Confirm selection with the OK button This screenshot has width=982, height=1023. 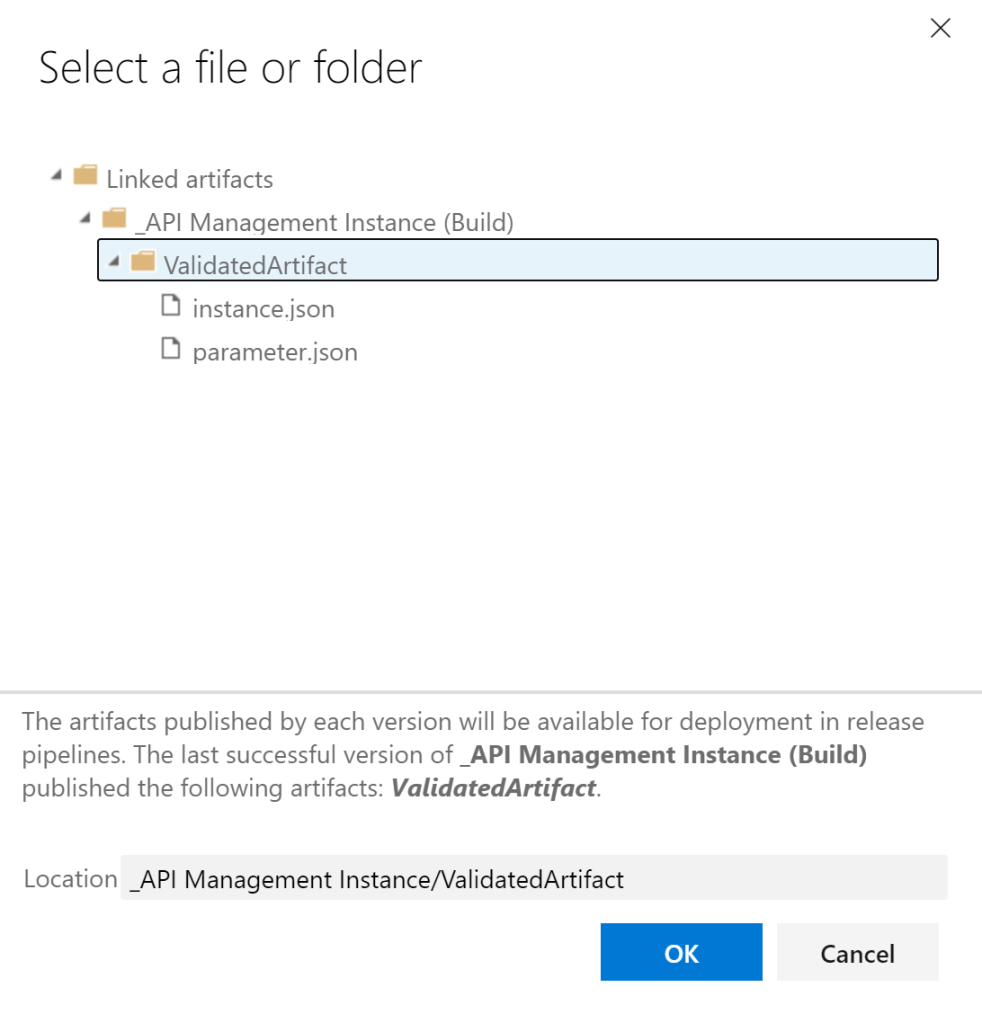681,952
